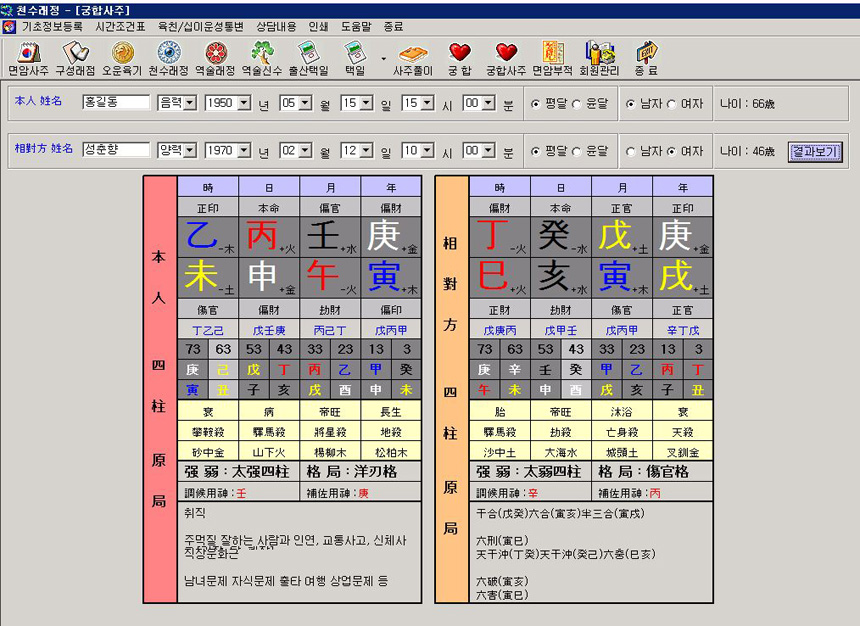Click the 戊壬庚 hidden stems cell
The image size is (860, 626).
point(269,330)
